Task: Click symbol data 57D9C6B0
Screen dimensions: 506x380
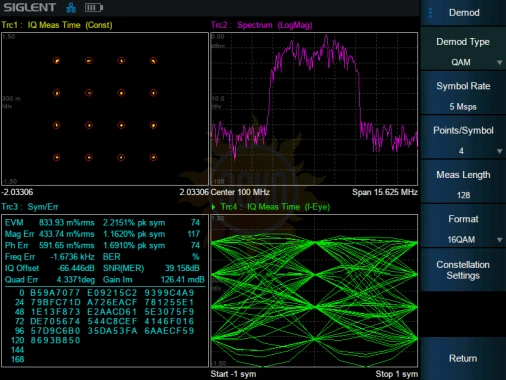Action: (x=55, y=331)
